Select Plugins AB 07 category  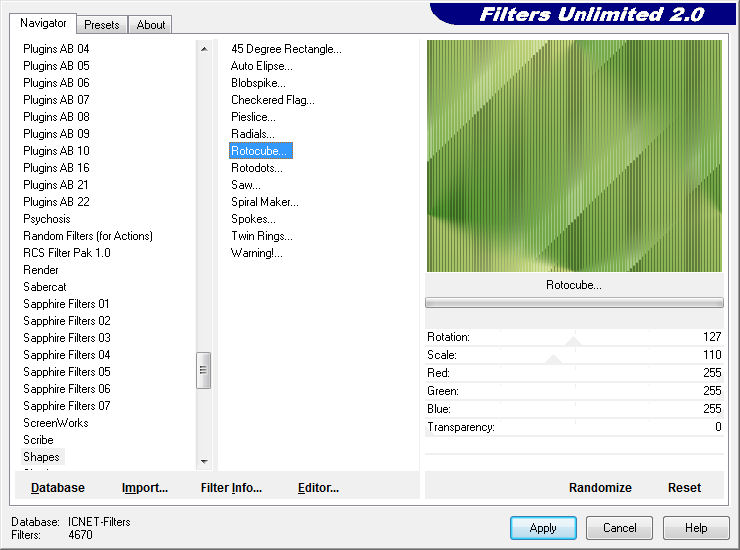click(56, 100)
